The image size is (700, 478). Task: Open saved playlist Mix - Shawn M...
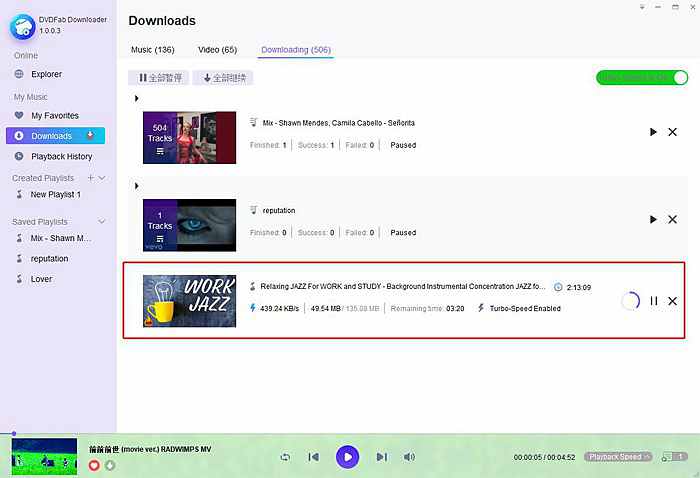pyautogui.click(x=60, y=238)
